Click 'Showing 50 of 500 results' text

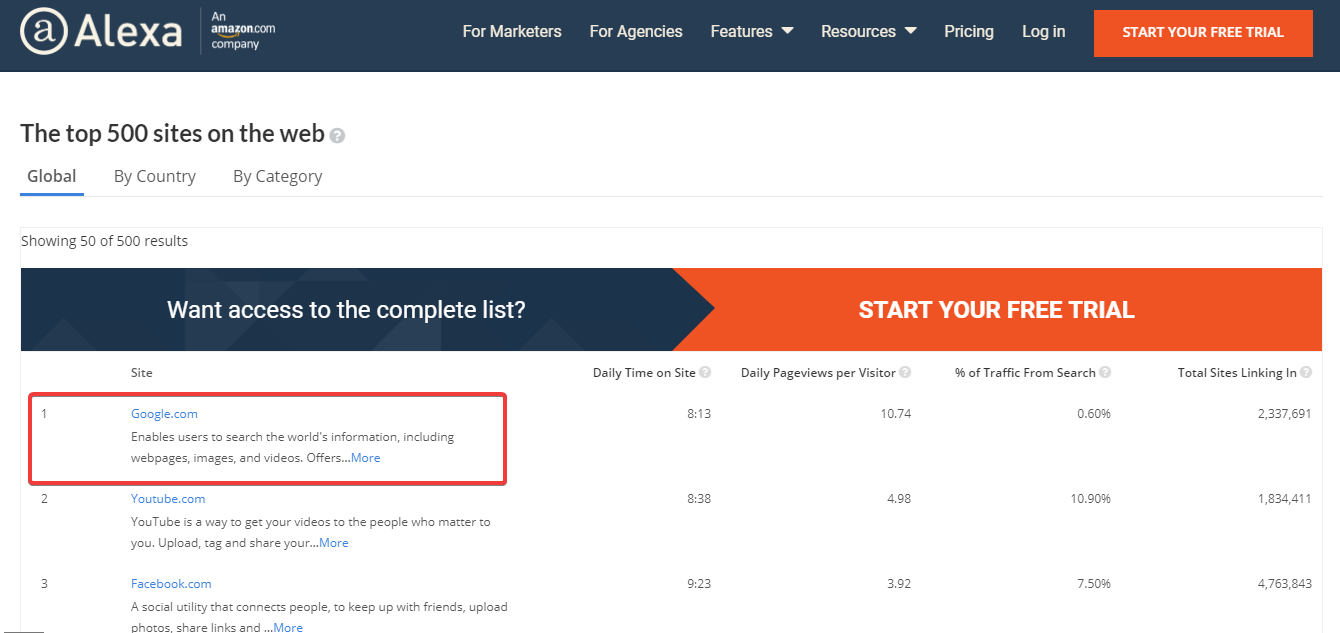pos(105,241)
